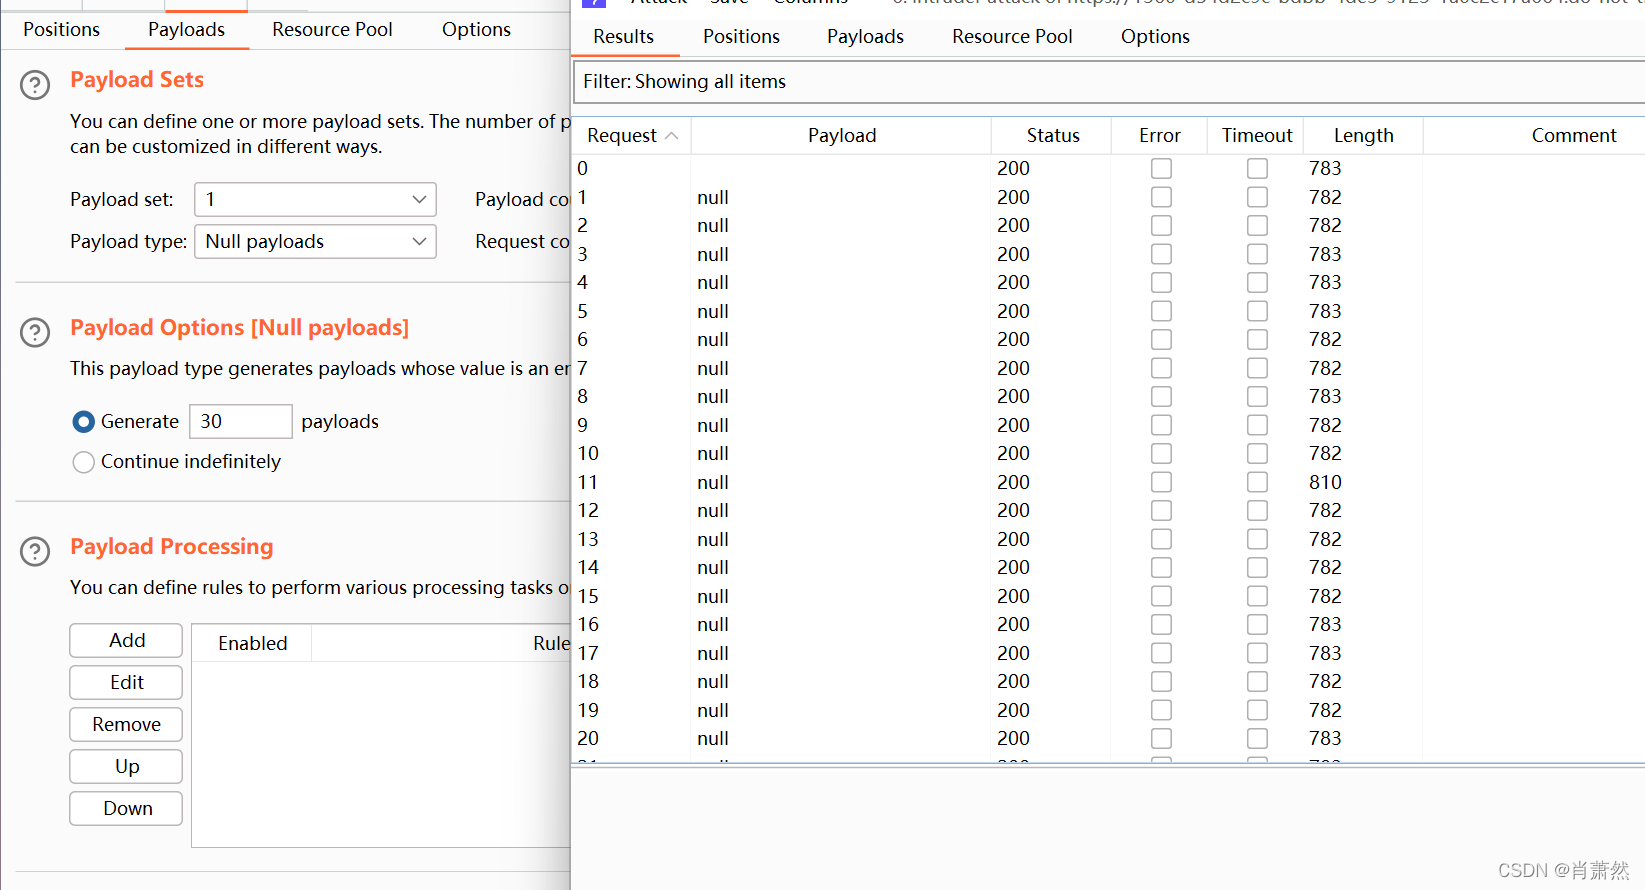1645x890 pixels.
Task: Open the Payload Processing help icon
Action: [x=35, y=551]
